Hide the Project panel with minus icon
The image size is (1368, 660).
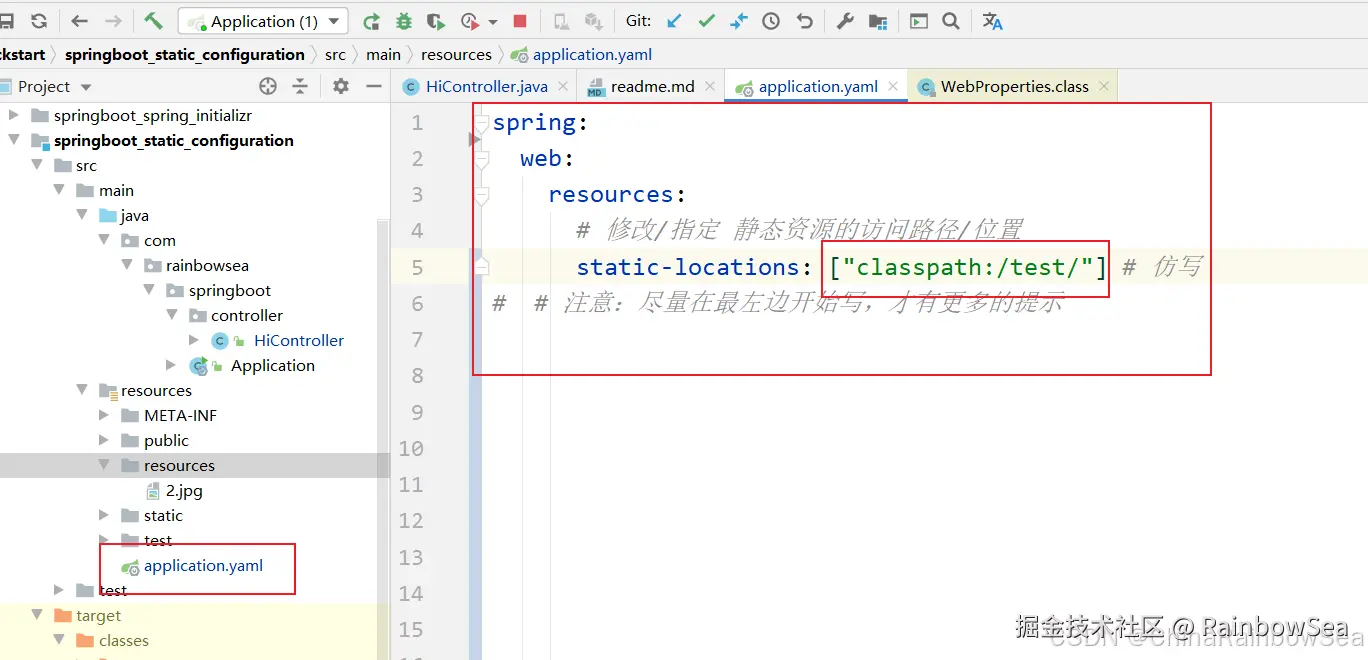pos(374,86)
